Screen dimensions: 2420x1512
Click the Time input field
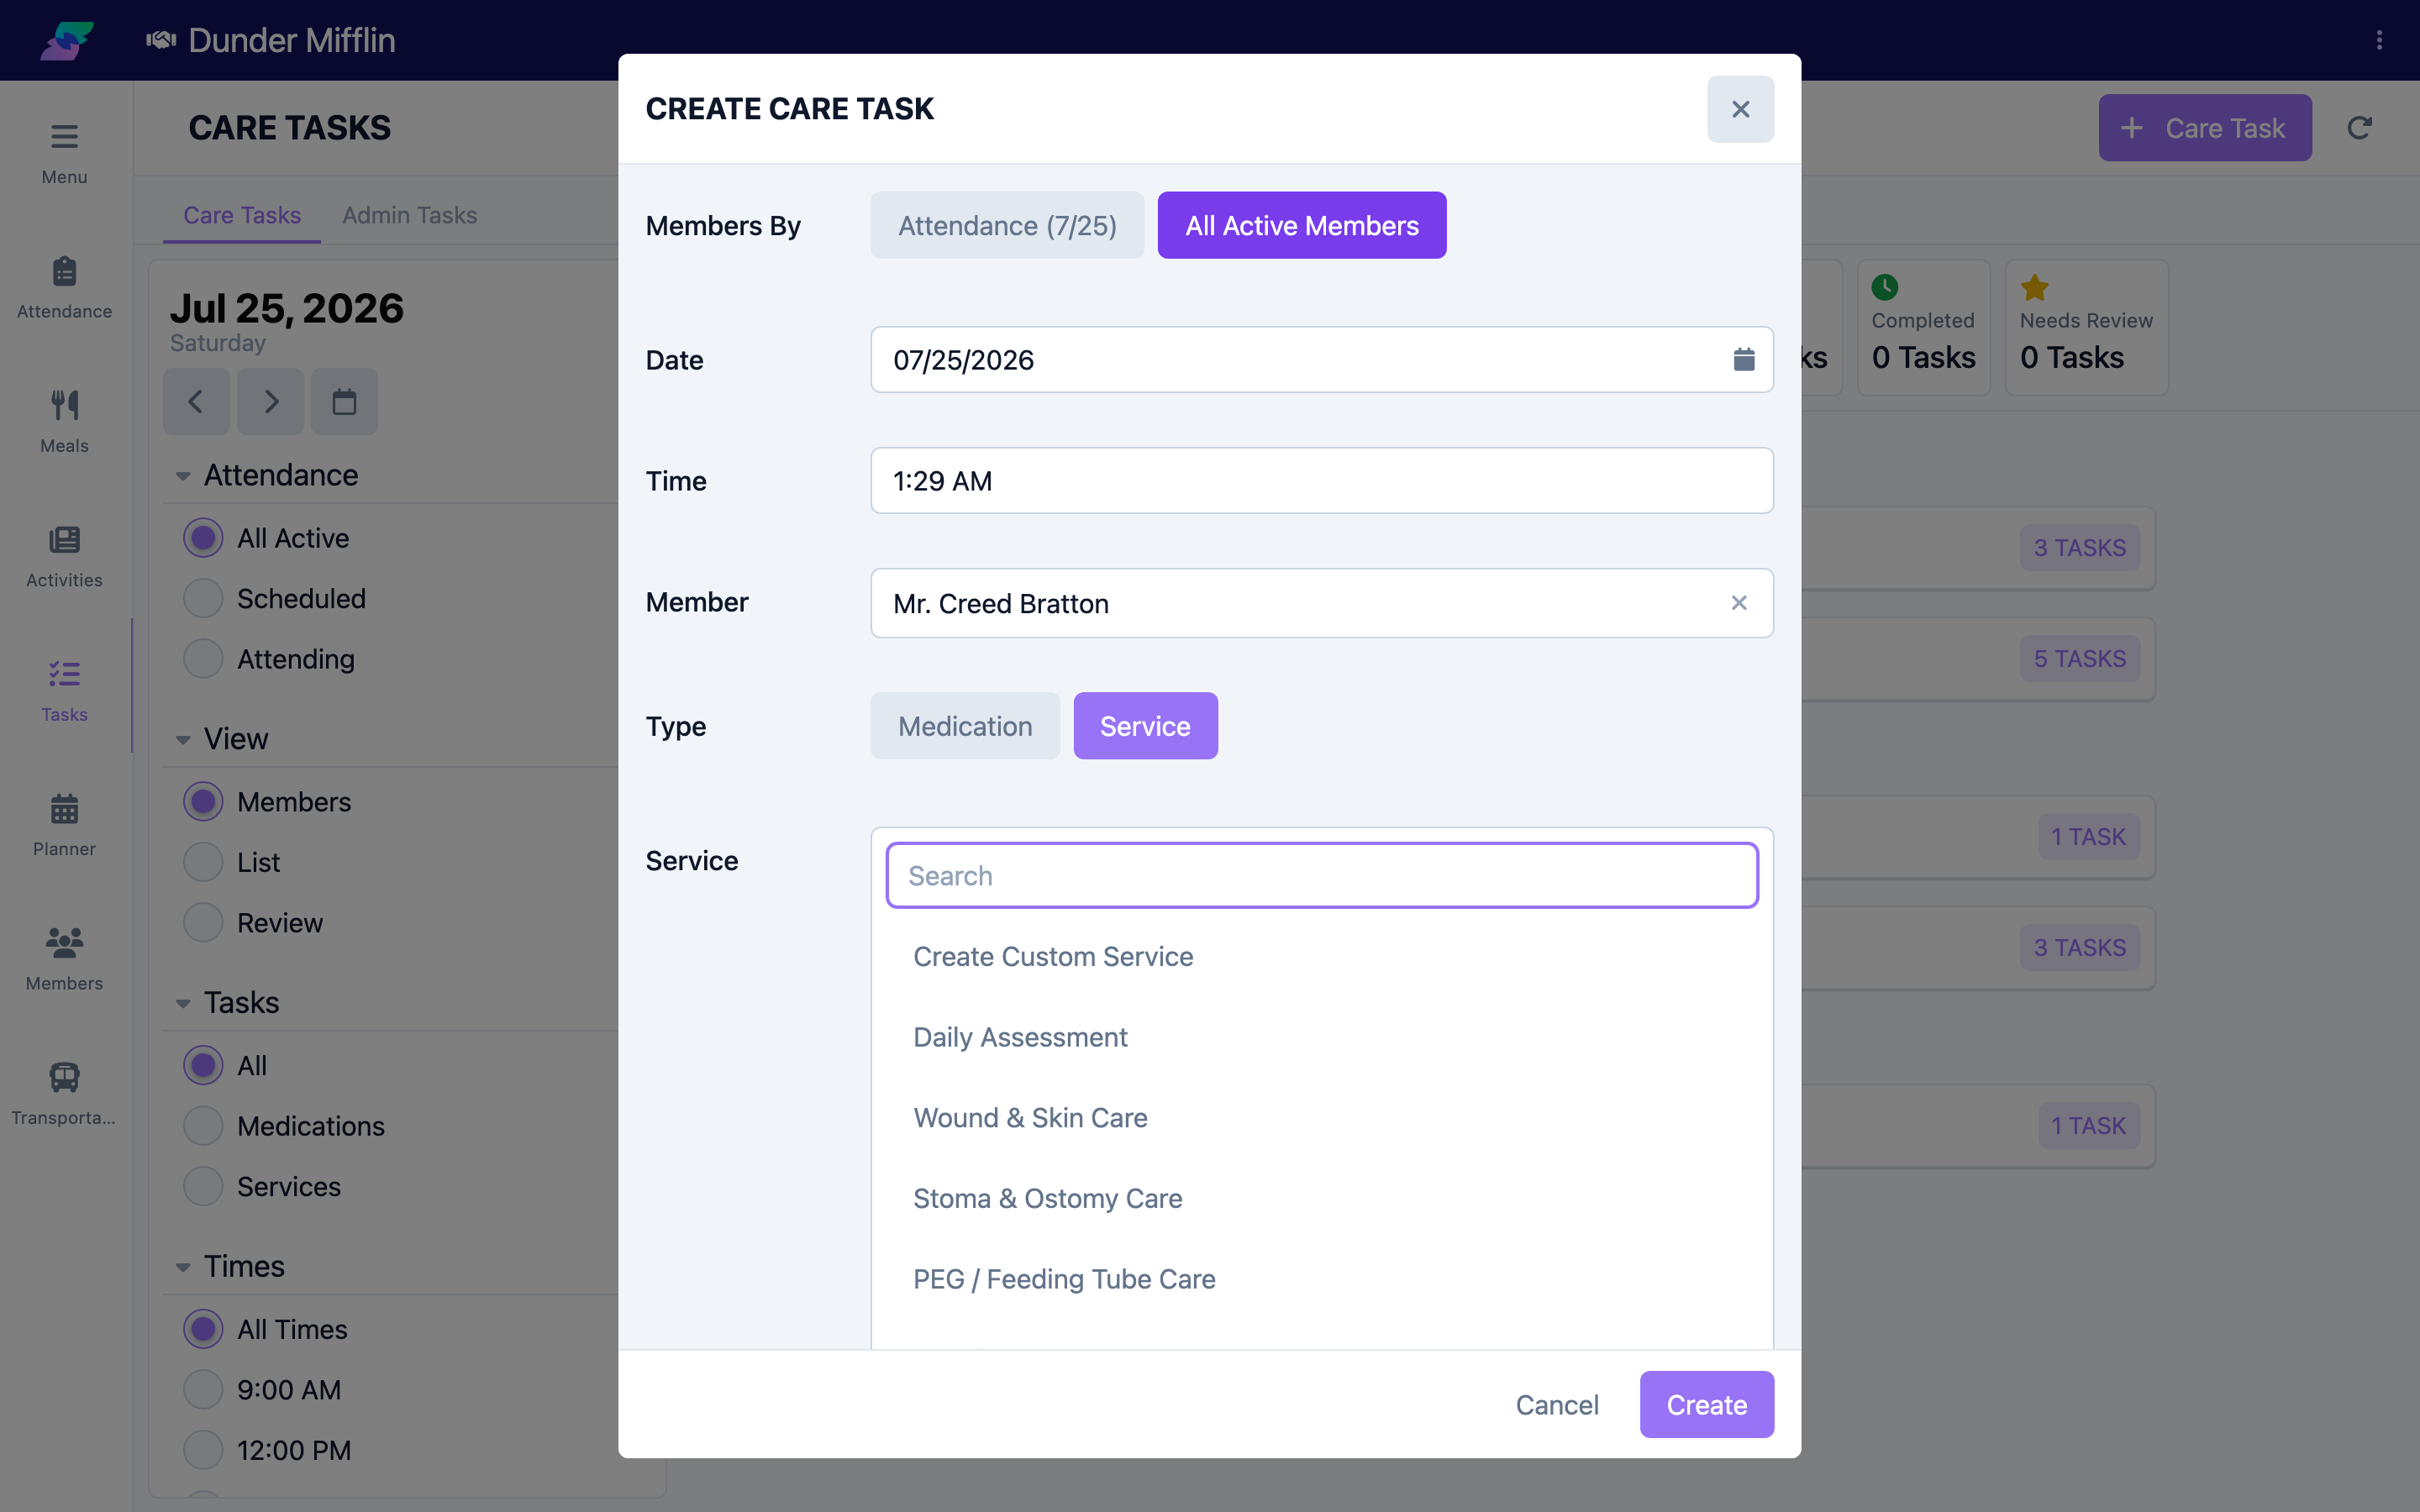1322,481
